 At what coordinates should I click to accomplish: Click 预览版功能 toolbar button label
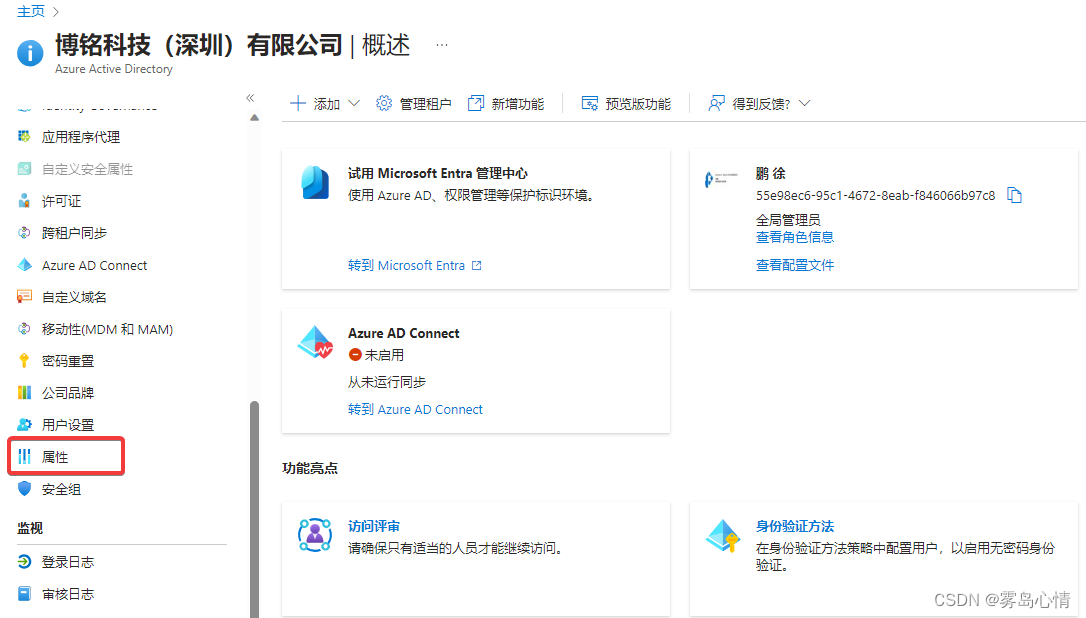point(638,104)
